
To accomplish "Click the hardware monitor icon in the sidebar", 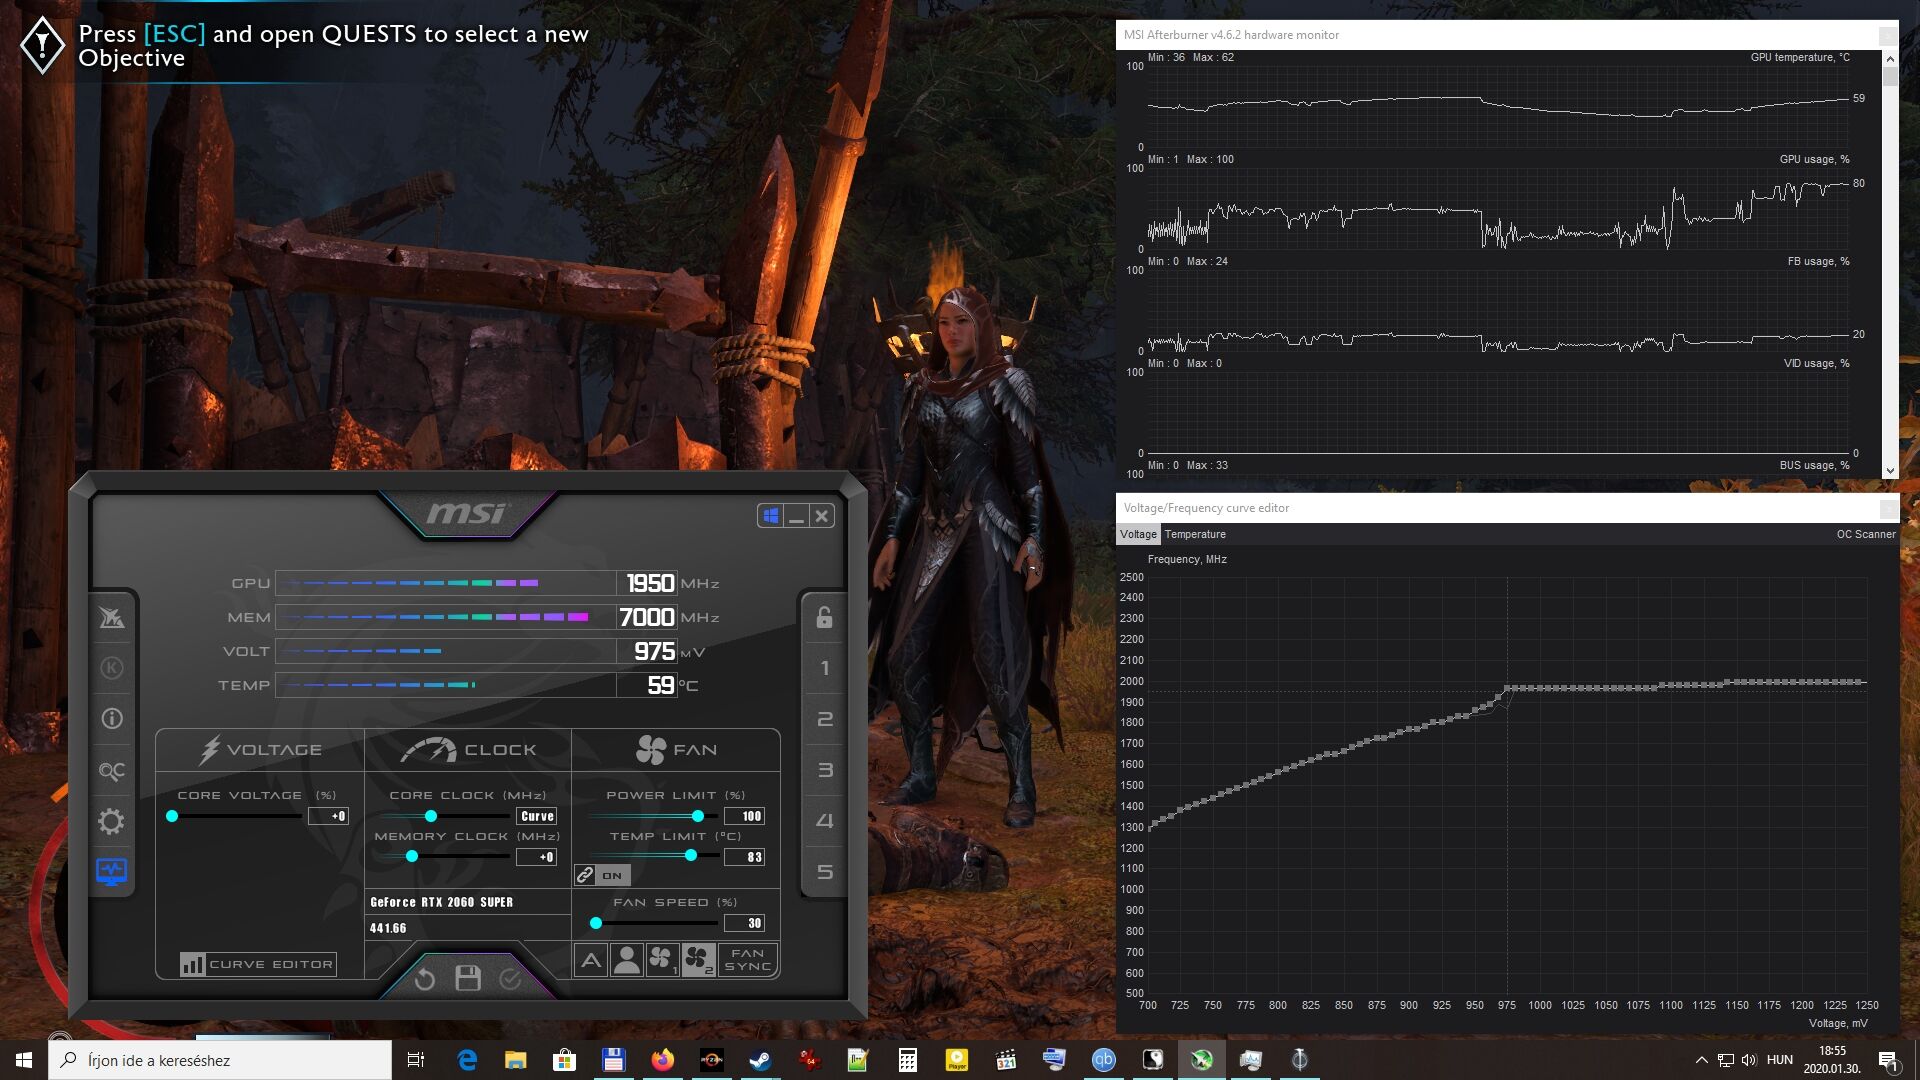I will (x=111, y=871).
